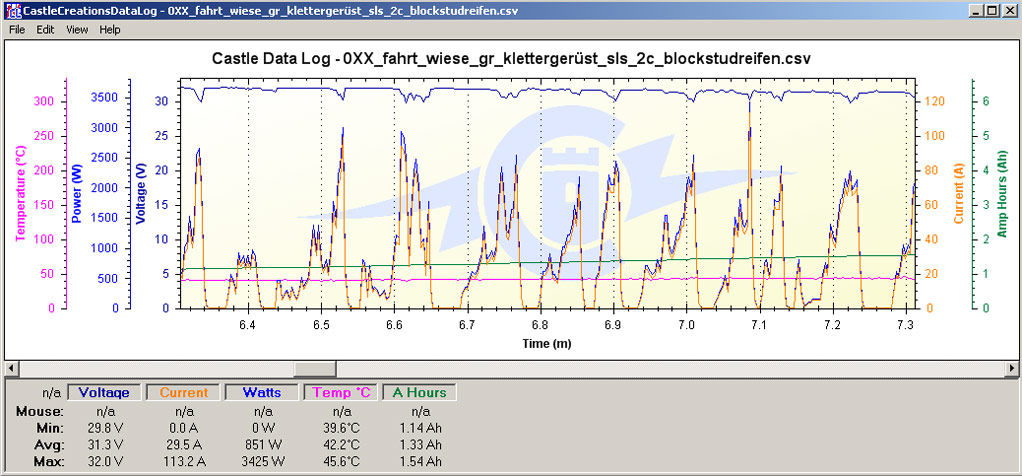Click the Mouse: row label
The height and width of the screenshot is (476, 1022).
(40, 411)
